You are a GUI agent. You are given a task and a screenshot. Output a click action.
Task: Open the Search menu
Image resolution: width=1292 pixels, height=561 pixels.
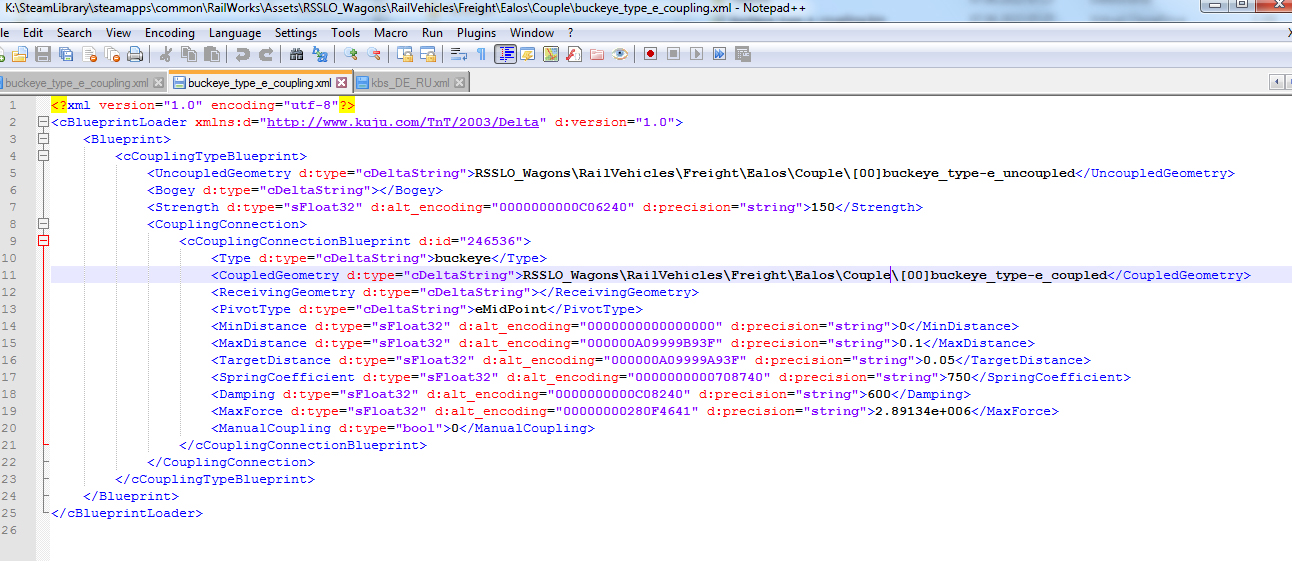(74, 33)
